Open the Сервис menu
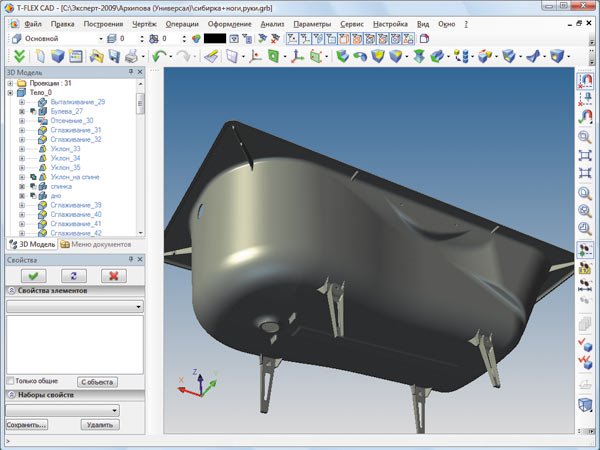Image resolution: width=600 pixels, height=450 pixels. pos(352,24)
